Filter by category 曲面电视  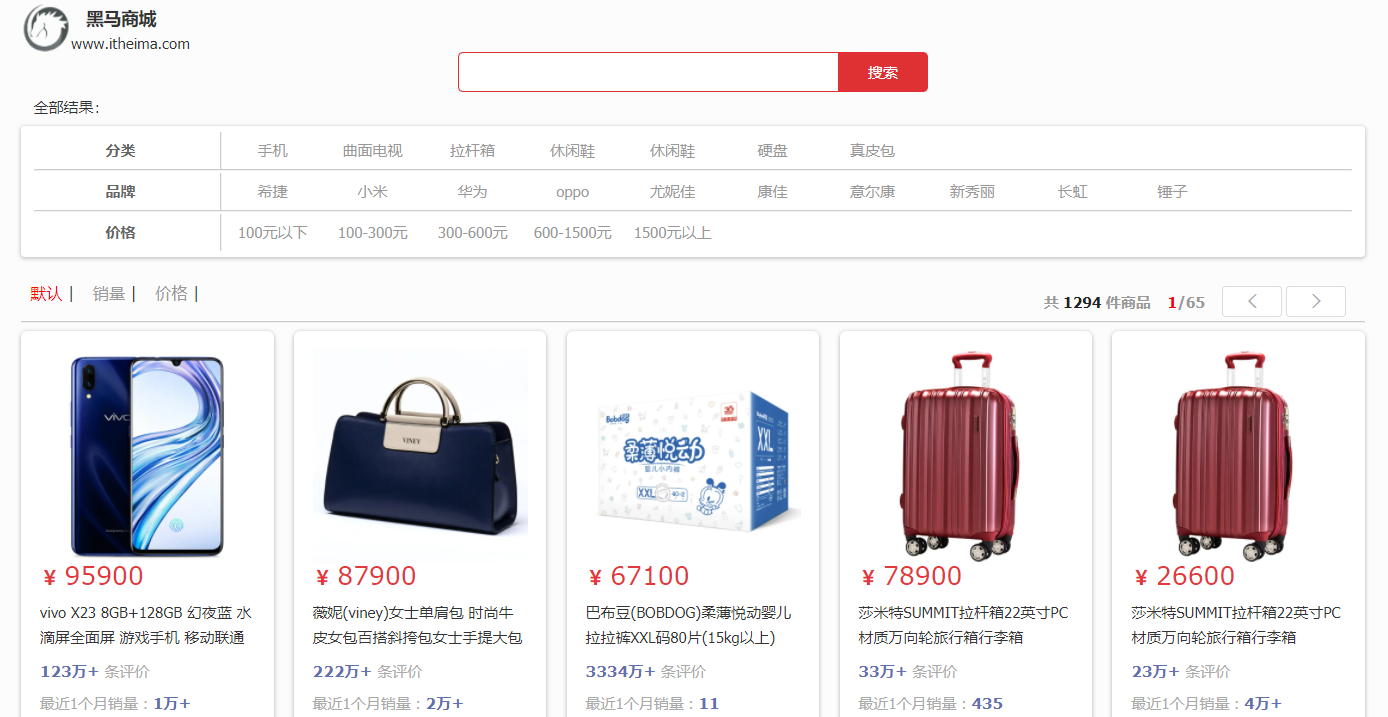click(373, 151)
